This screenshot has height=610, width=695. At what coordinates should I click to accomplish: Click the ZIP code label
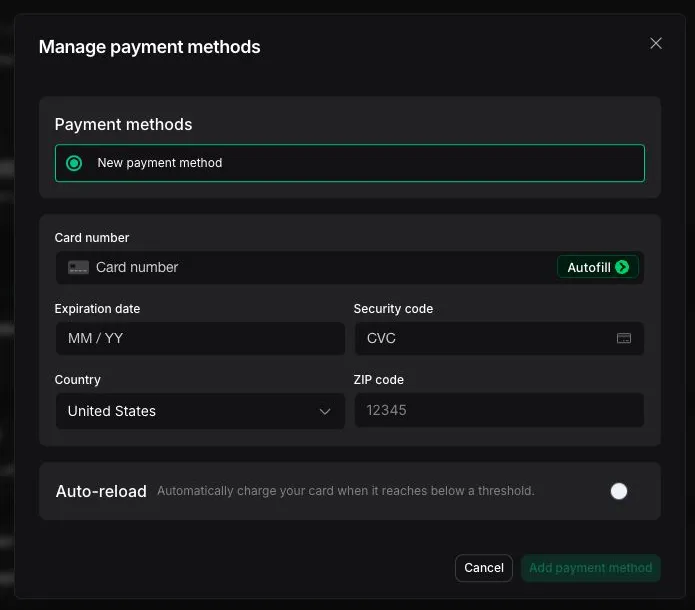[x=379, y=379]
